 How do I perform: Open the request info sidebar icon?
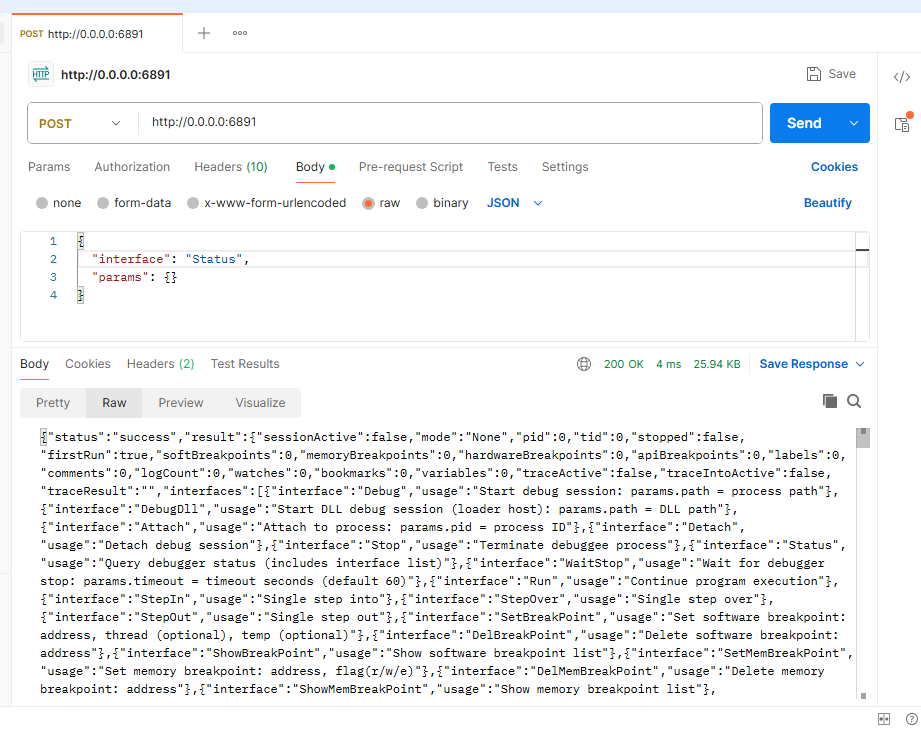pyautogui.click(x=902, y=124)
